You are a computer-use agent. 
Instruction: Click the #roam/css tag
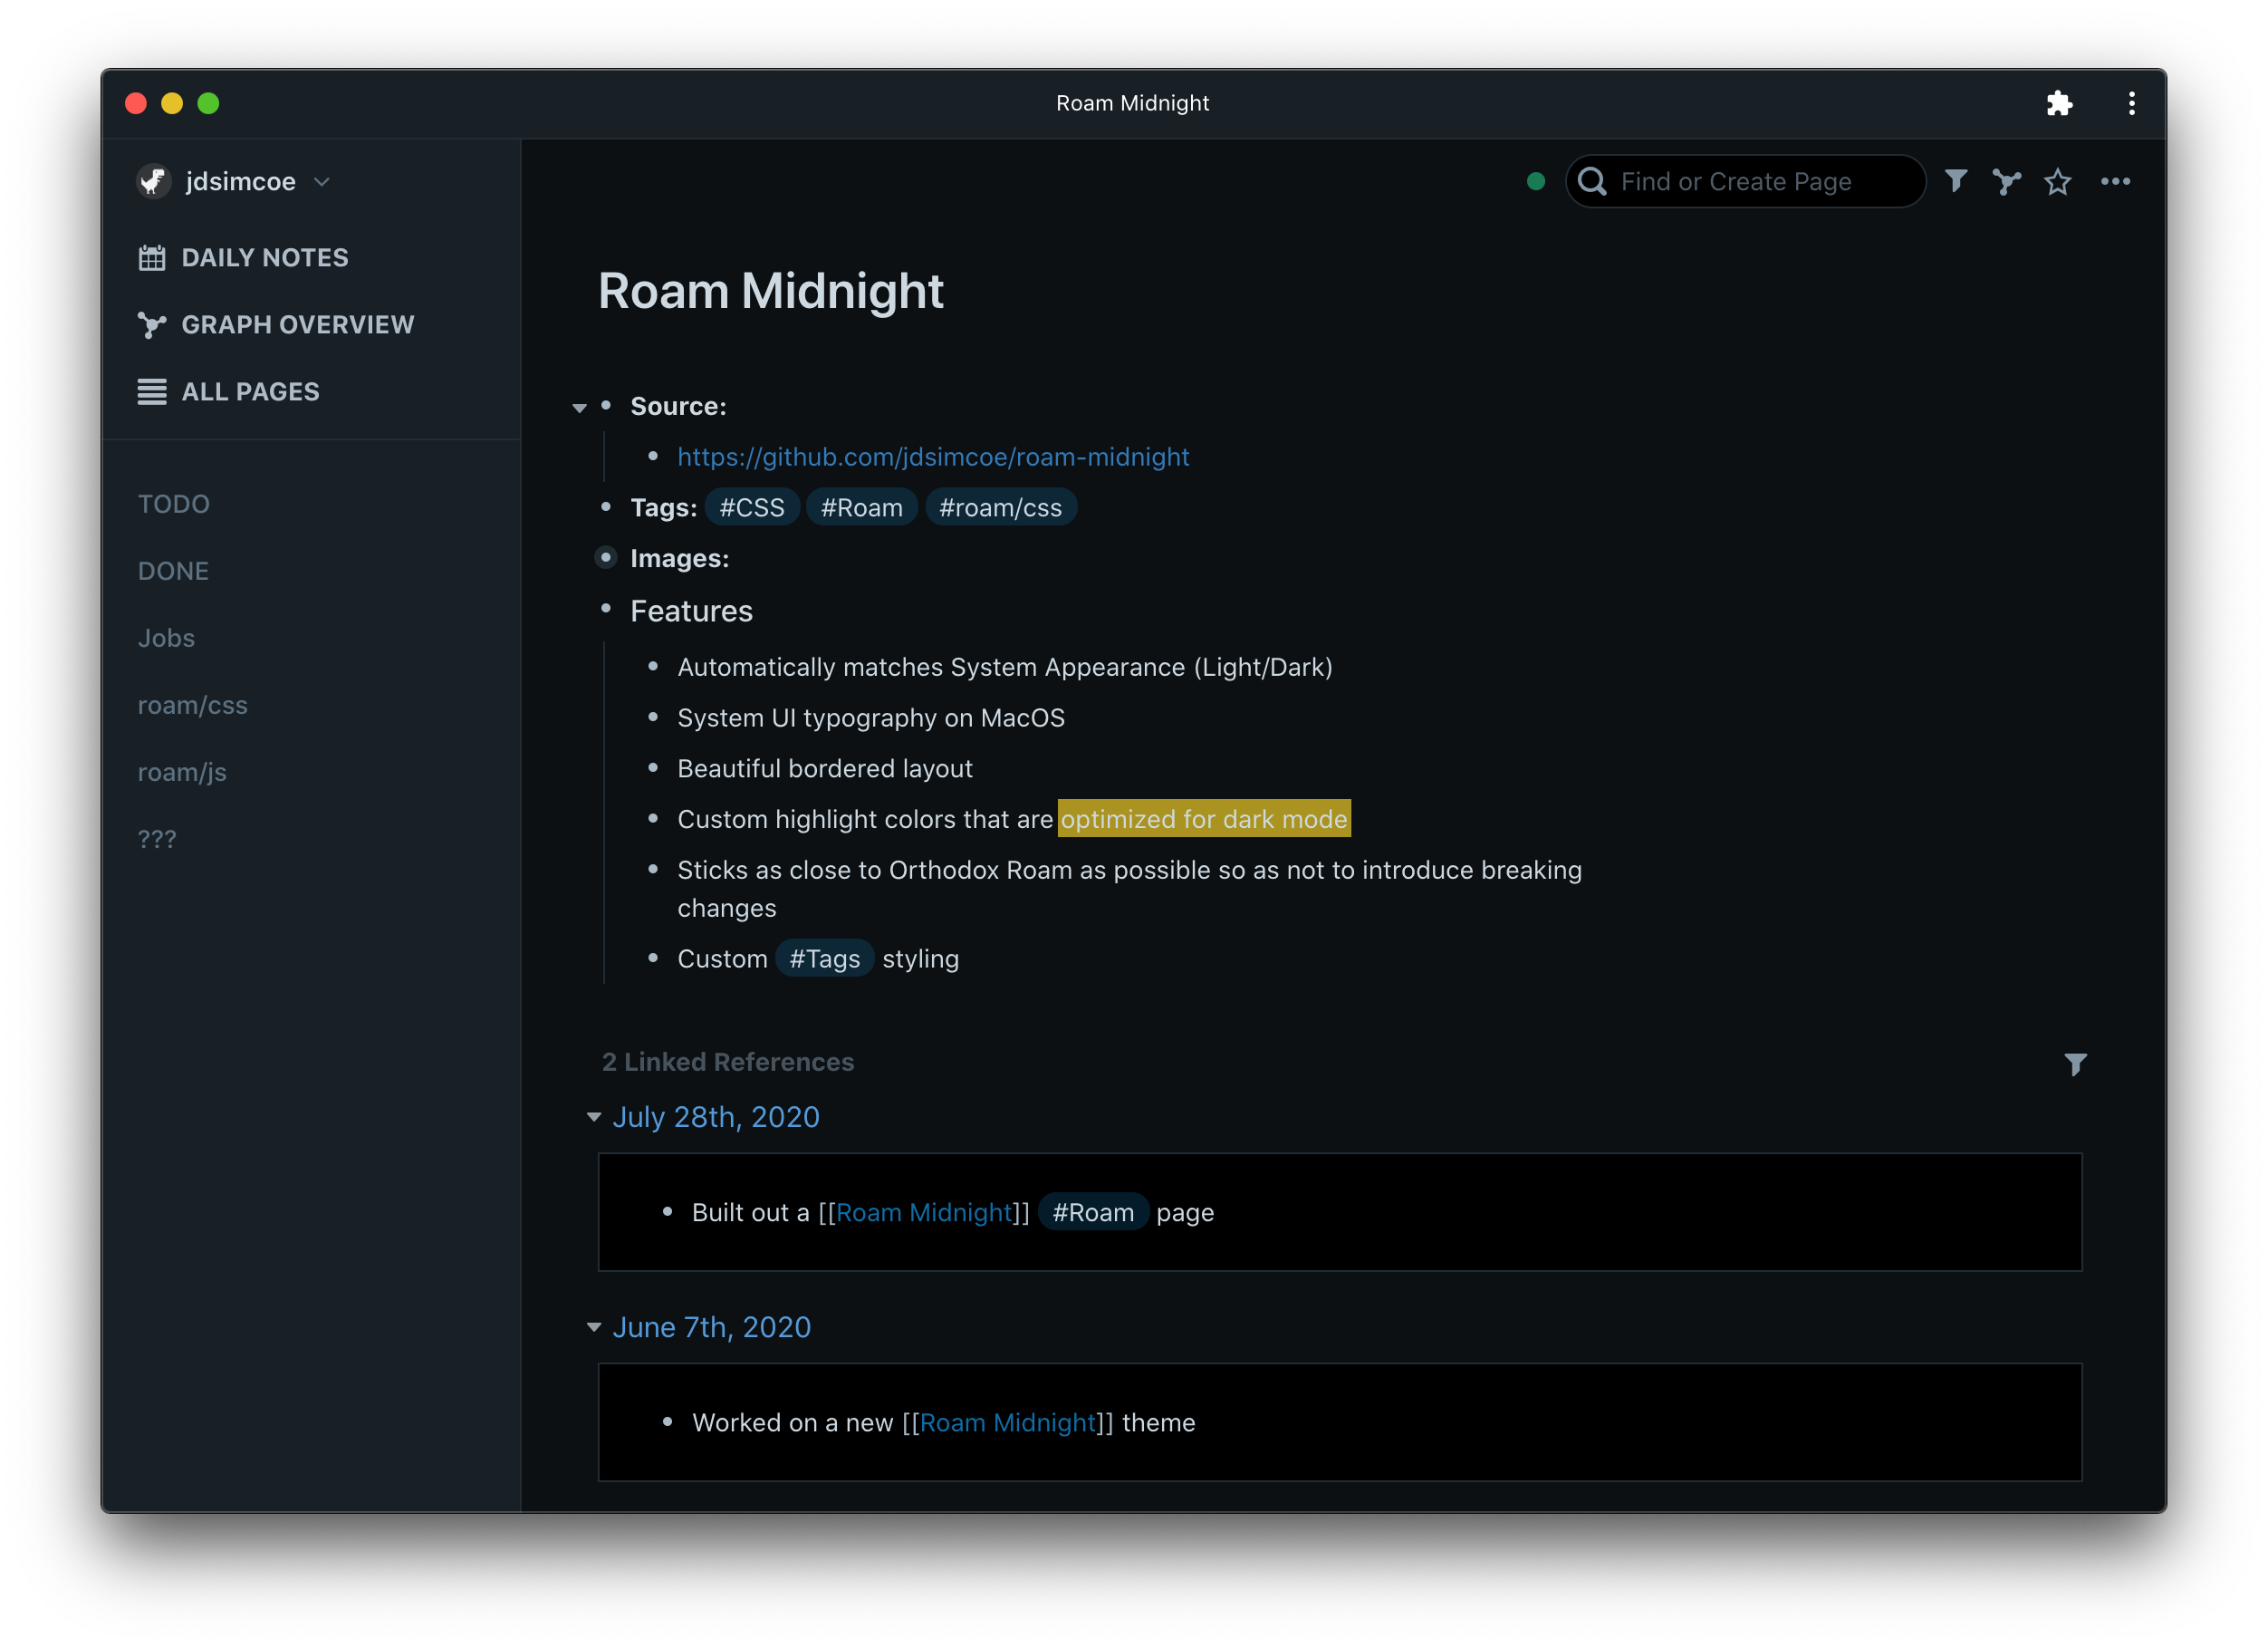point(1000,508)
